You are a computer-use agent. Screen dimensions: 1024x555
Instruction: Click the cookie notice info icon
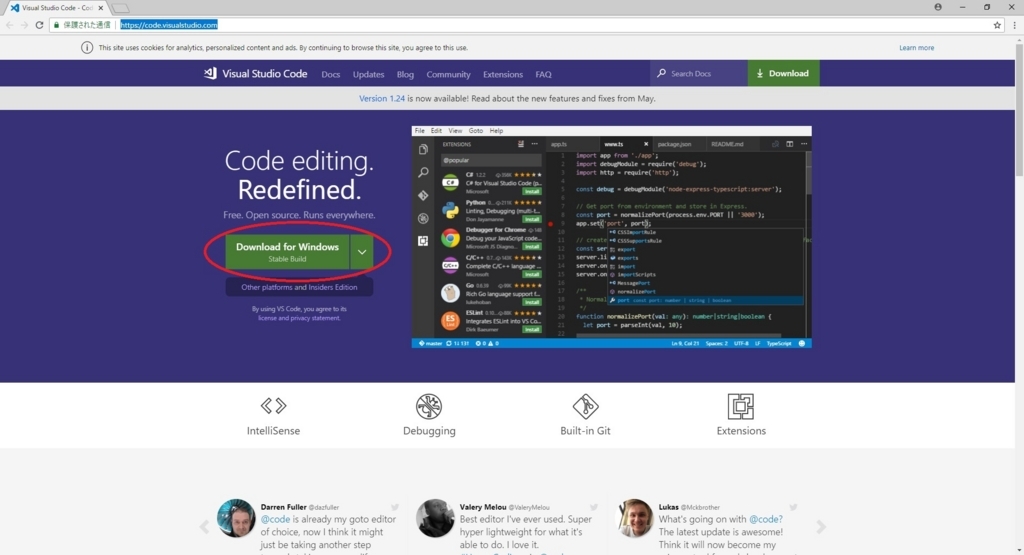[87, 48]
